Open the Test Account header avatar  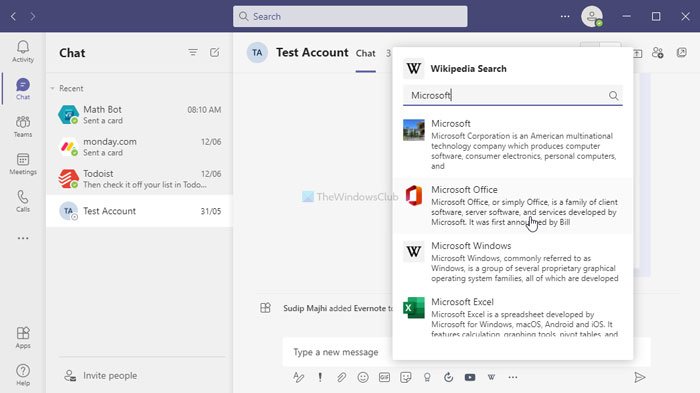point(257,53)
